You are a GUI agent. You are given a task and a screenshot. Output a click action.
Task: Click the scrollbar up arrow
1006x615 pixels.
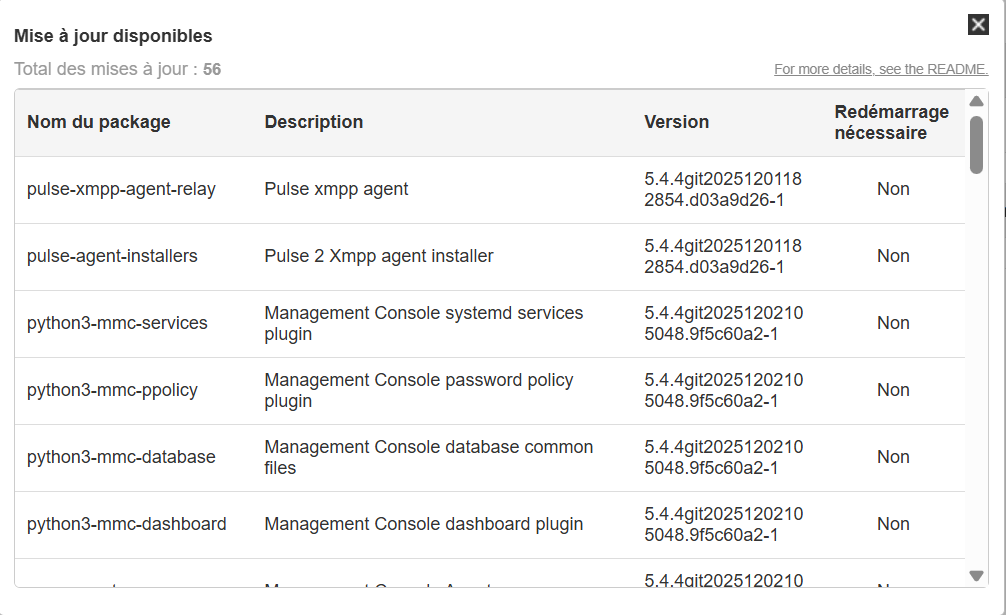tap(976, 101)
